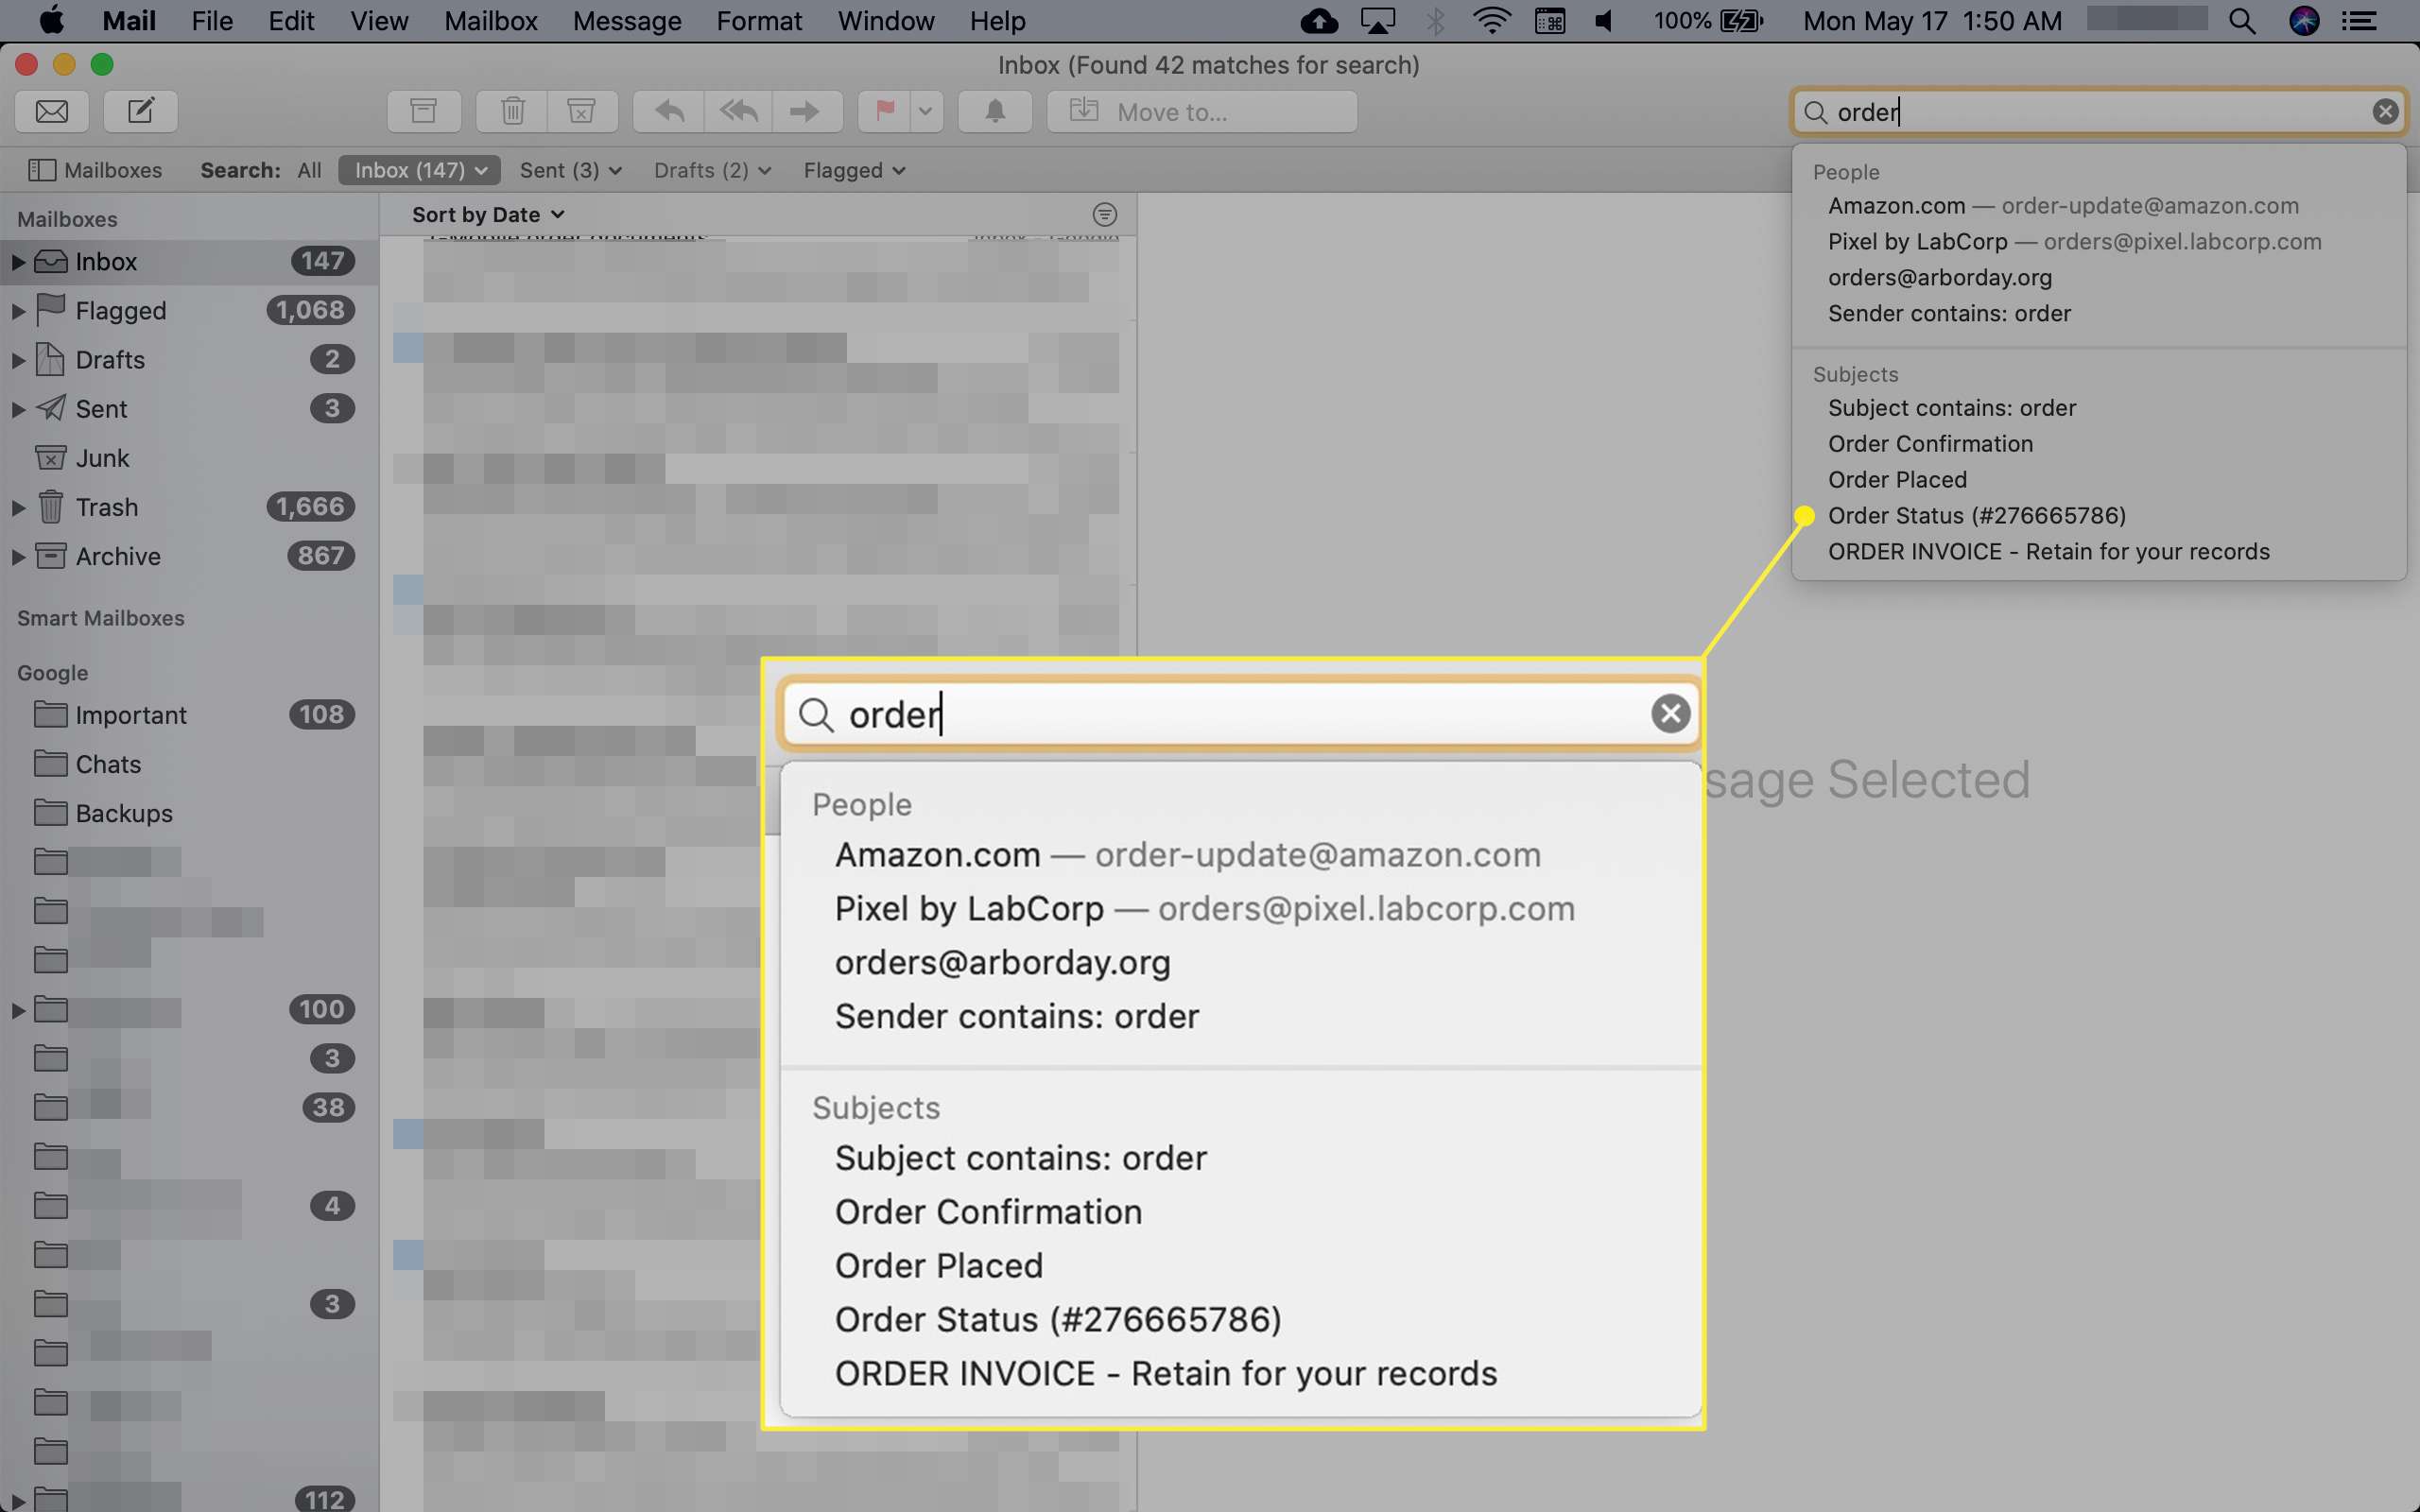This screenshot has height=1512, width=2420.
Task: Choose Subject contains: order suggestion
Action: point(2098,408)
